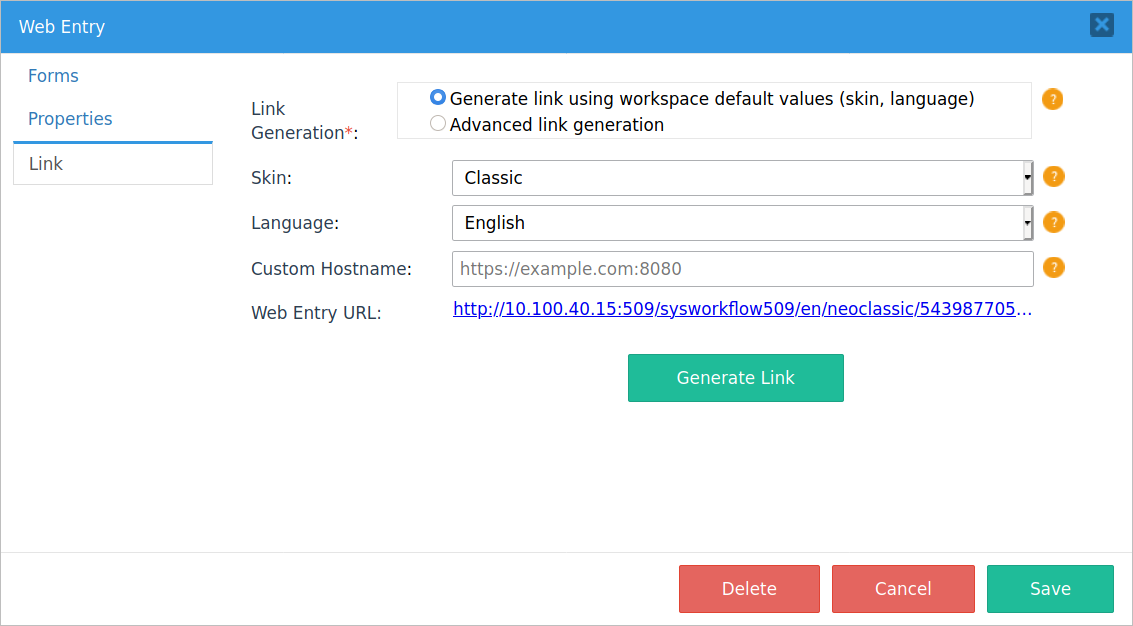The image size is (1133, 626).
Task: Click the Web Entry dialog title bar
Action: (500, 27)
